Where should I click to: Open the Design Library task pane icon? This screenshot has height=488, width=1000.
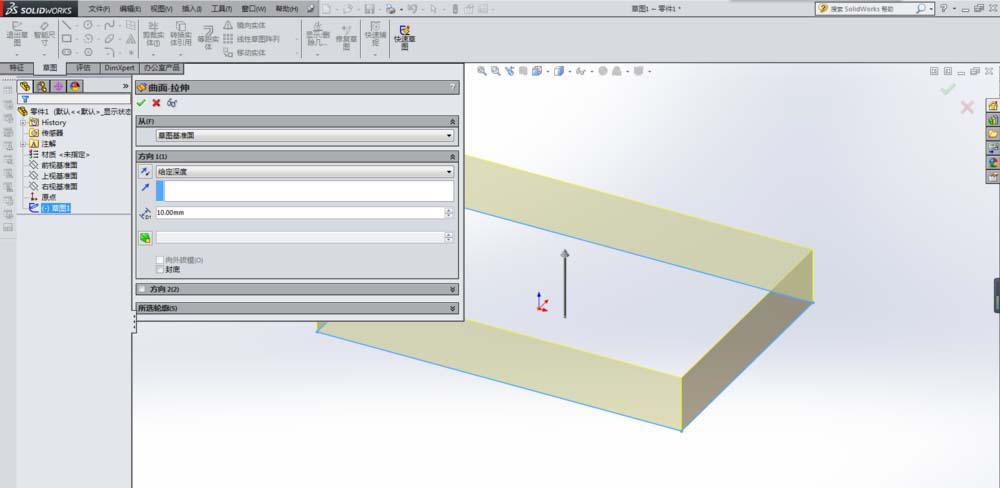coord(993,119)
